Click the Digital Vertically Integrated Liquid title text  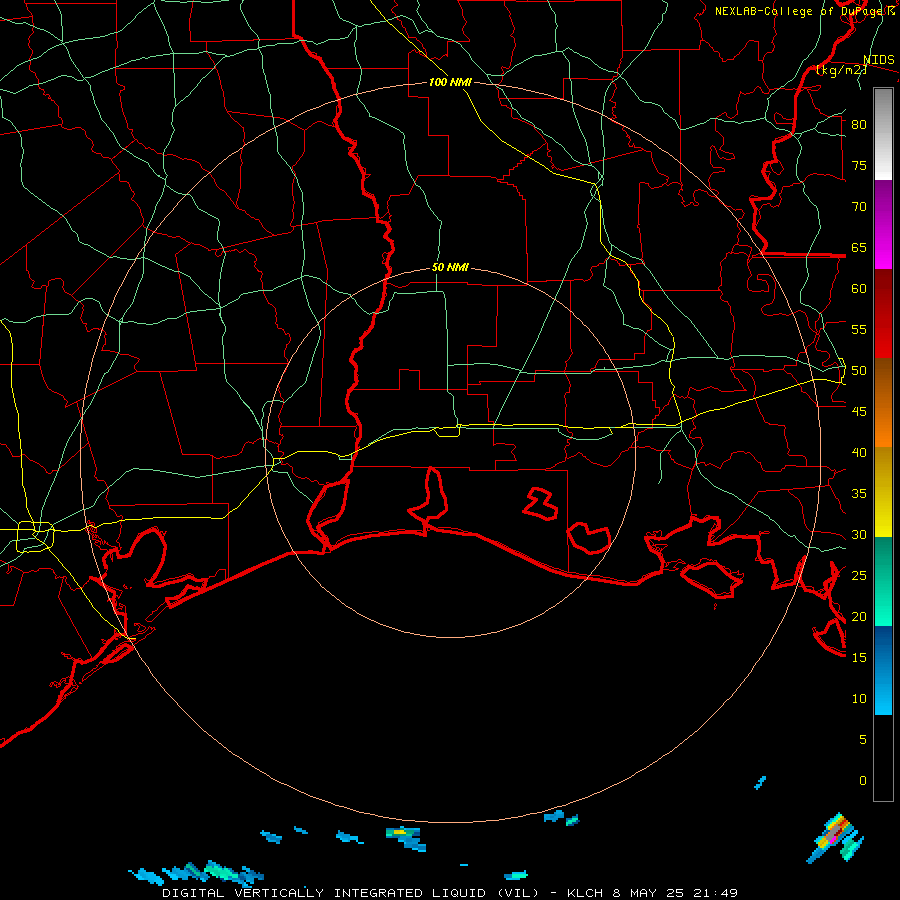tap(352, 893)
